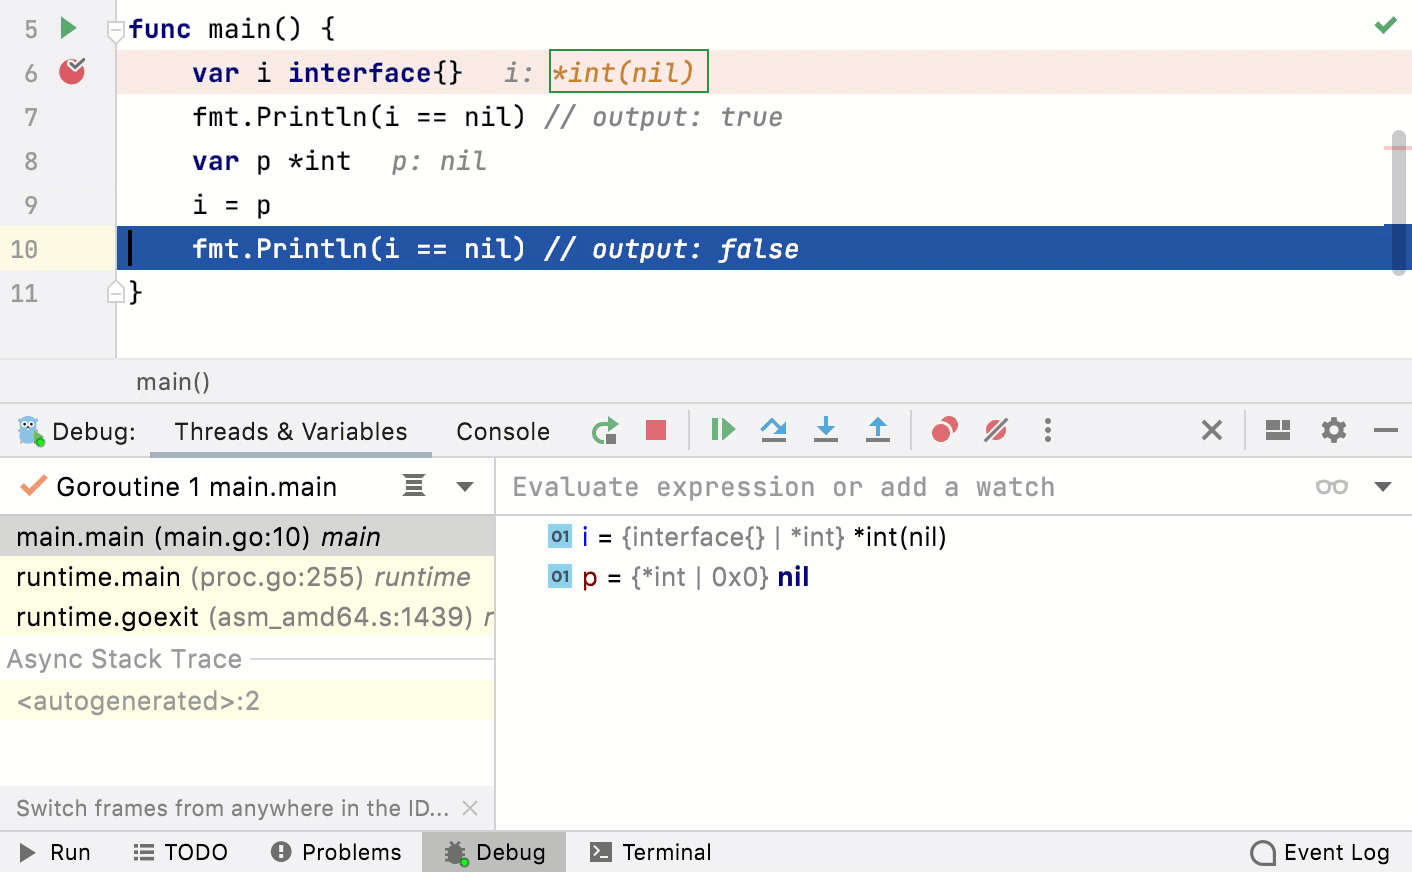The width and height of the screenshot is (1412, 872).
Task: Click the goroutine filter icon
Action: (414, 486)
